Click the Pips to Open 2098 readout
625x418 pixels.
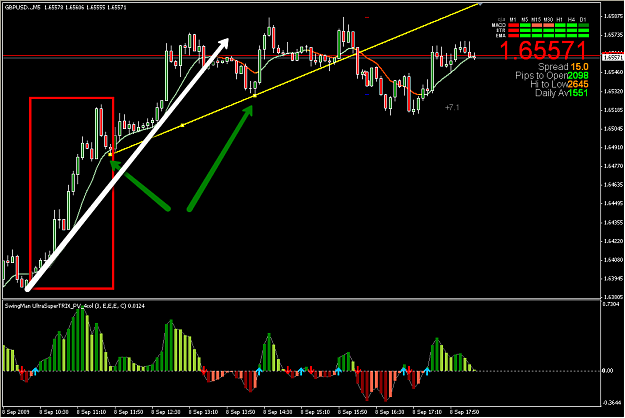click(552, 75)
